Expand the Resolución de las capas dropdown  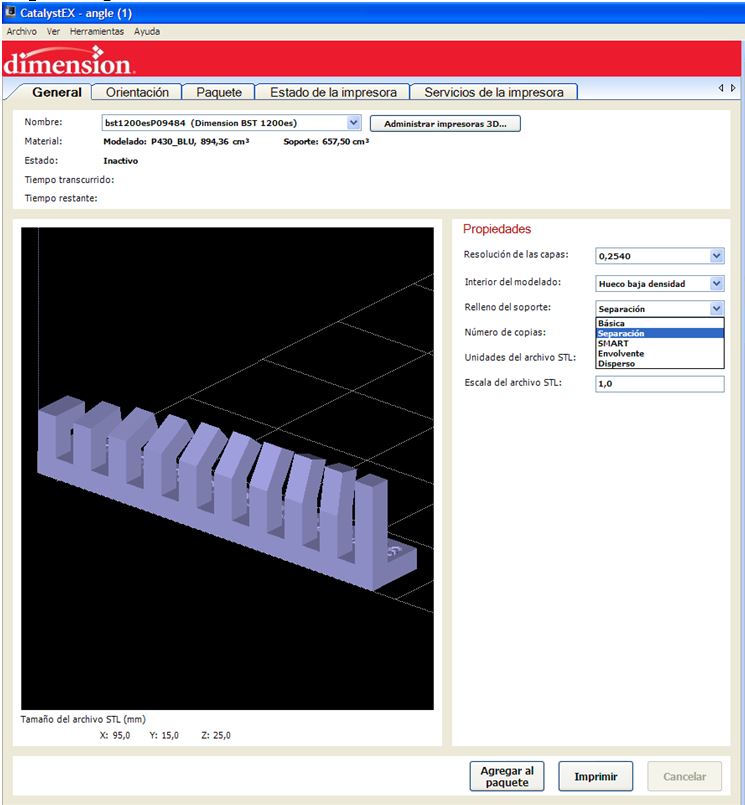(717, 256)
